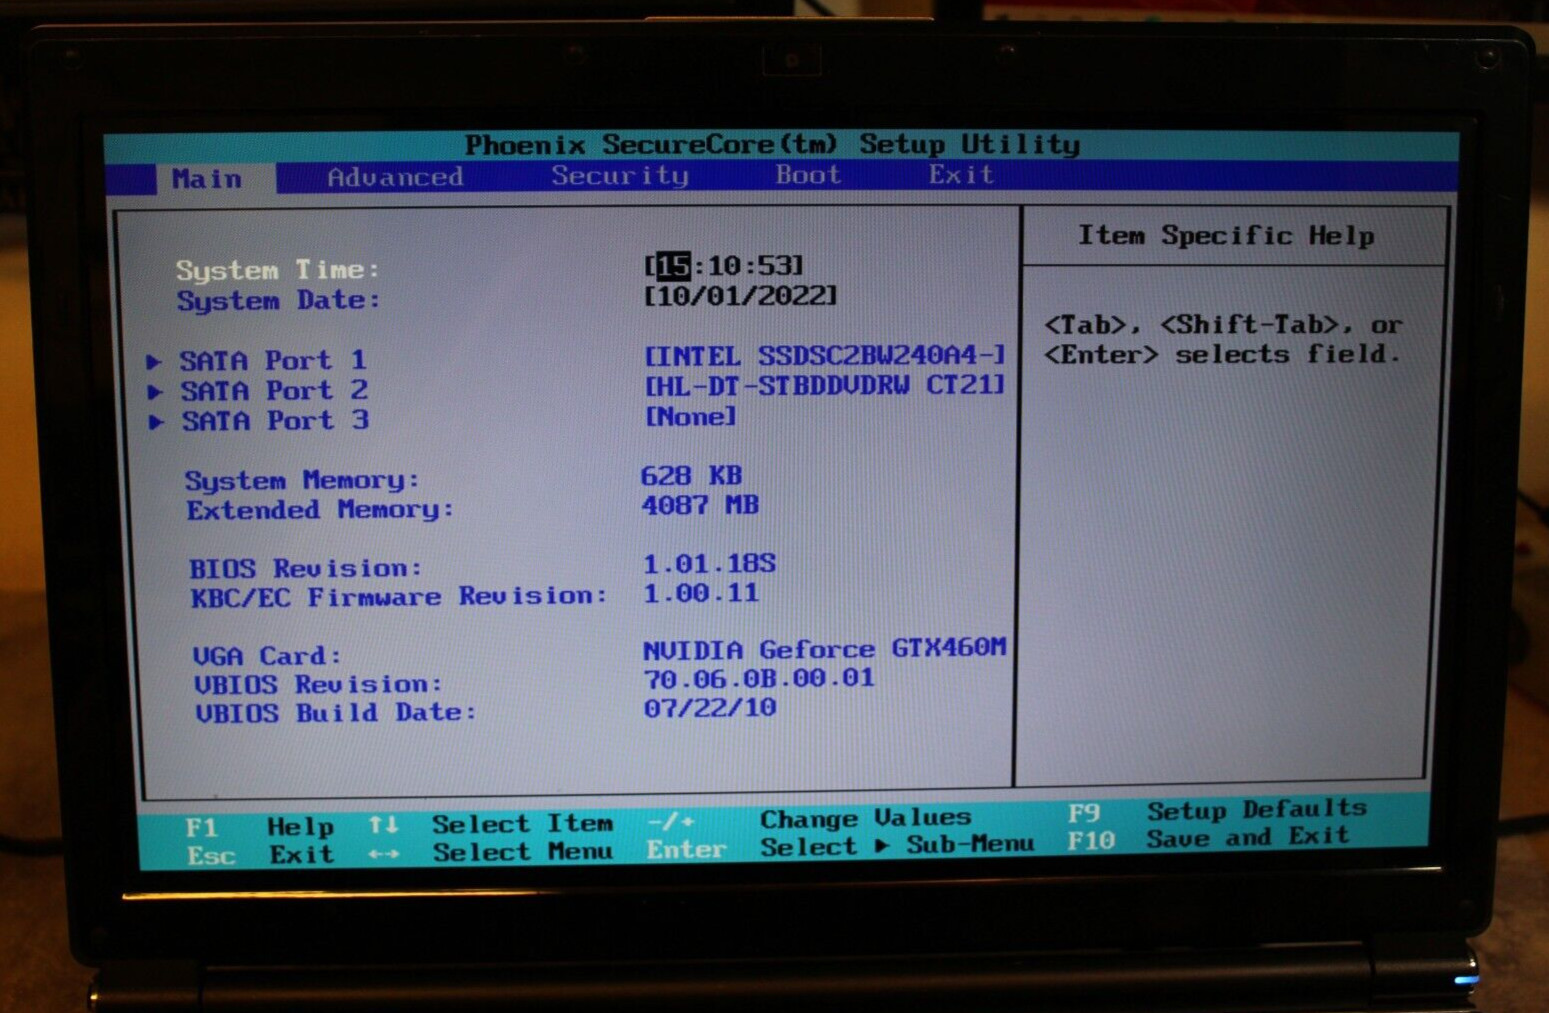Select the SATA Port 1 entry
The height and width of the screenshot is (1013, 1549).
(x=273, y=360)
